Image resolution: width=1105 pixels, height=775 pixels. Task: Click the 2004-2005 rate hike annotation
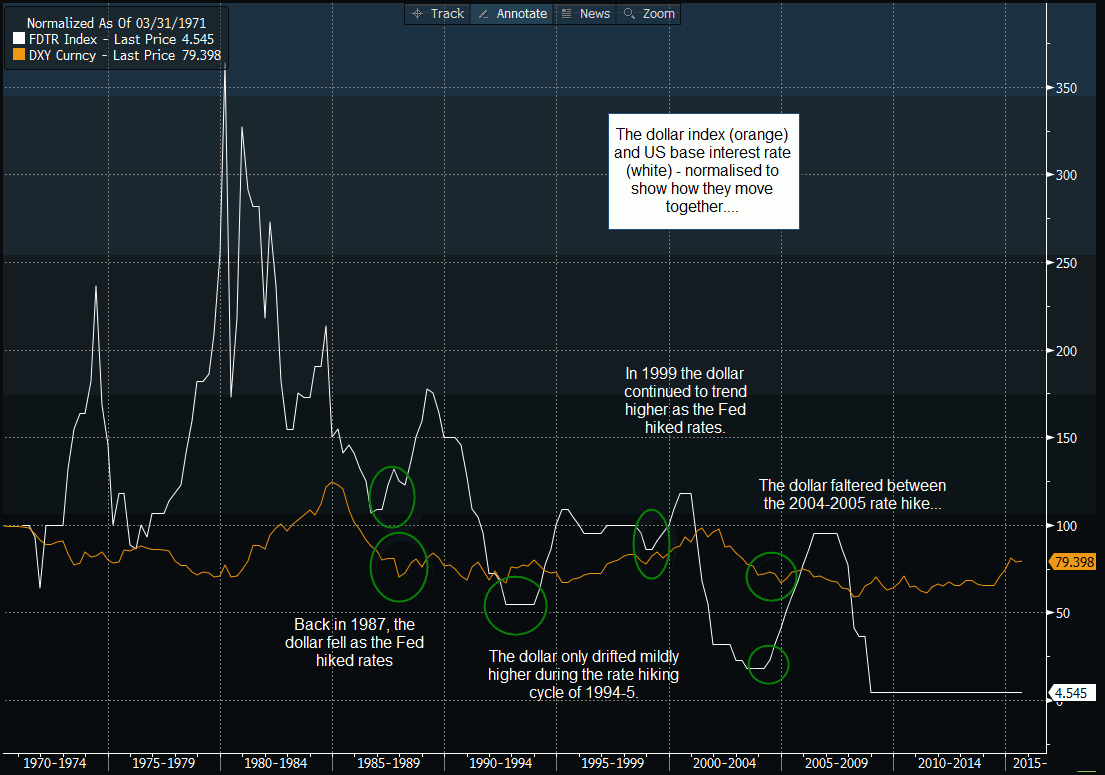tap(851, 495)
